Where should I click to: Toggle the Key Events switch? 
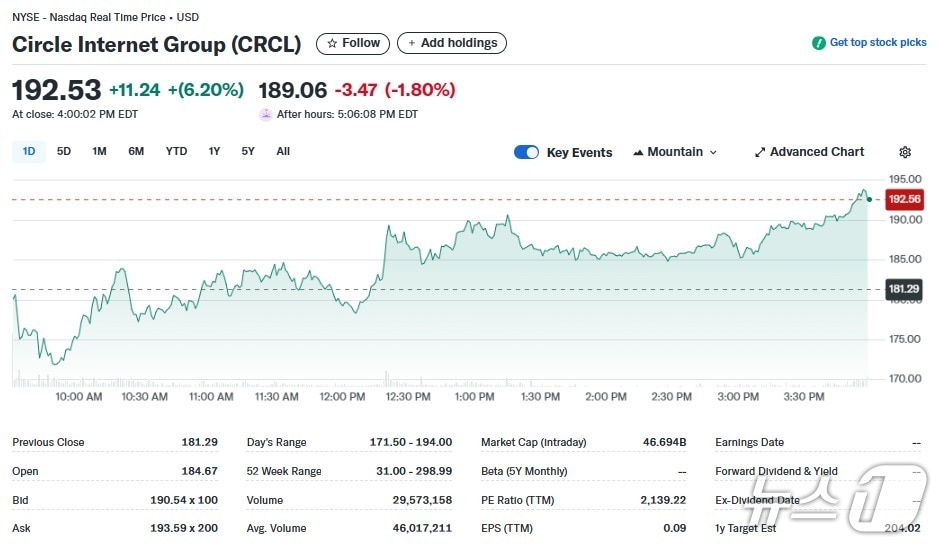click(526, 152)
